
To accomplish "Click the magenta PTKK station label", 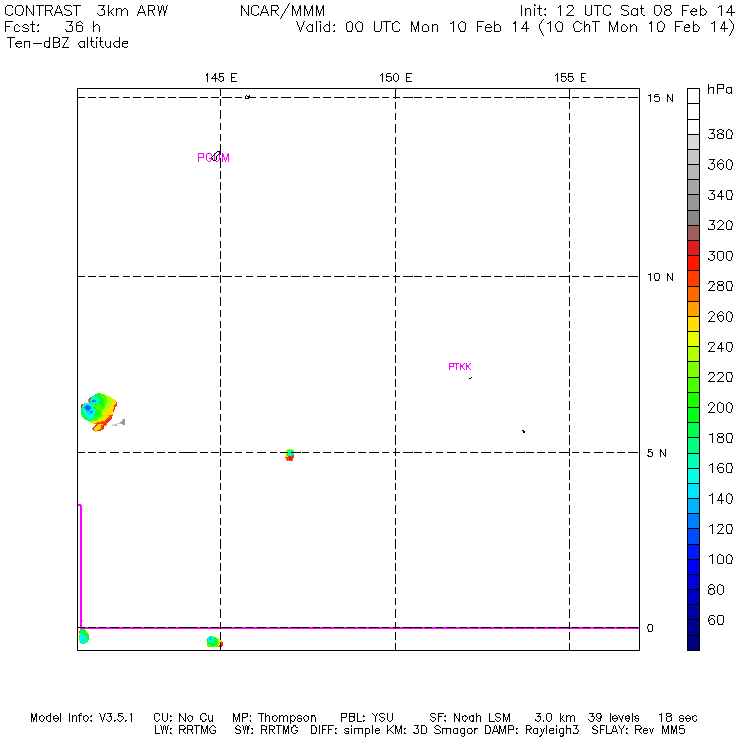I will point(460,367).
